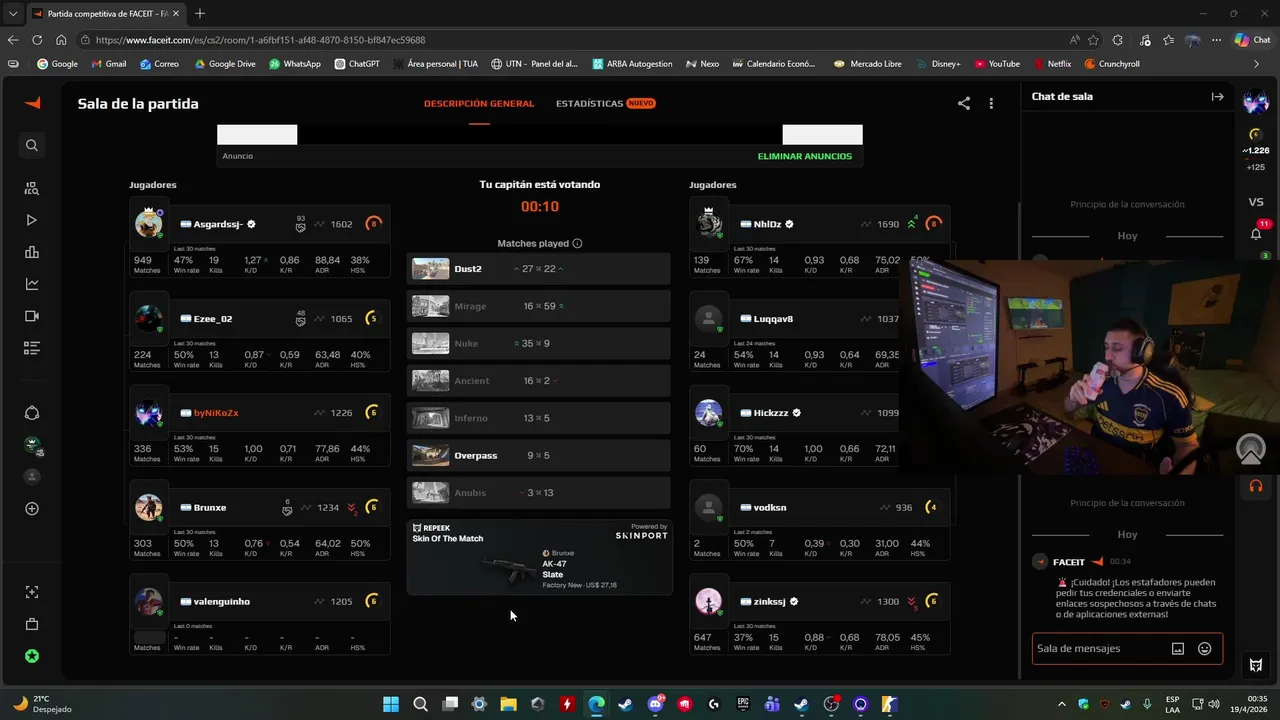Screen dimensions: 1280x720
Task: Click vodksn level 4 badge
Action: pyautogui.click(x=932, y=507)
